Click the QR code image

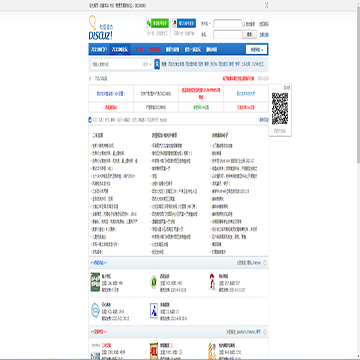(x=280, y=109)
